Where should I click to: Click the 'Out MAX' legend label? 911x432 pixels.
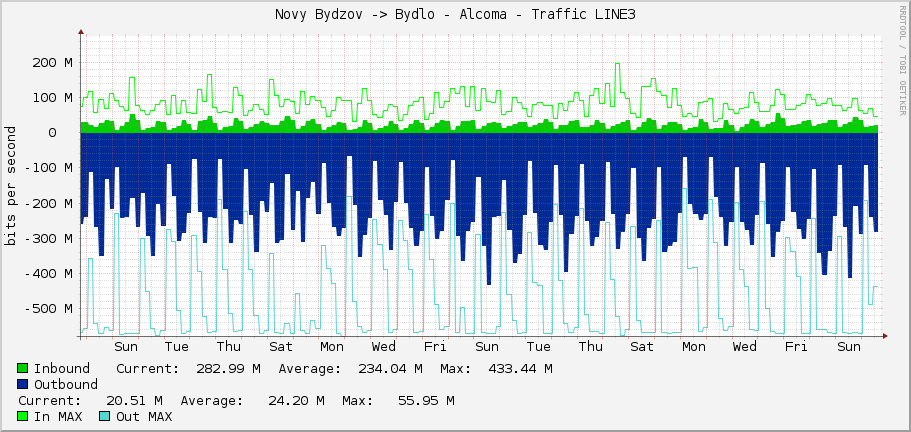(144, 416)
